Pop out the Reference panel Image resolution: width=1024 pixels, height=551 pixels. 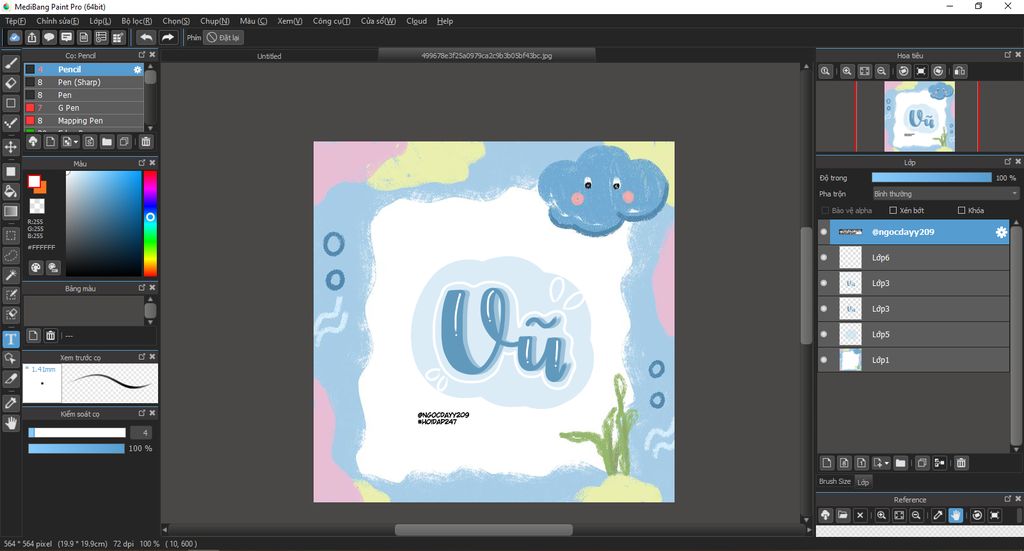(1008, 499)
